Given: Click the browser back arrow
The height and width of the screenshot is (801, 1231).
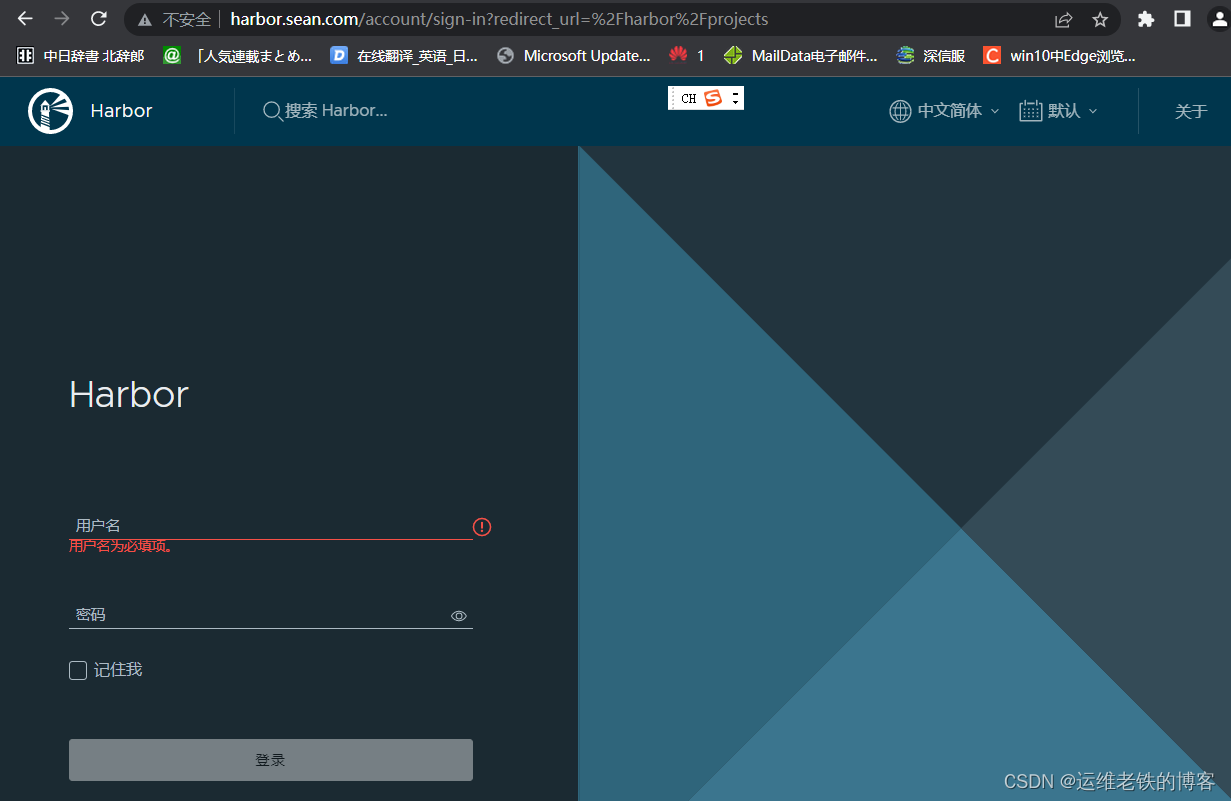Looking at the screenshot, I should pyautogui.click(x=25, y=19).
